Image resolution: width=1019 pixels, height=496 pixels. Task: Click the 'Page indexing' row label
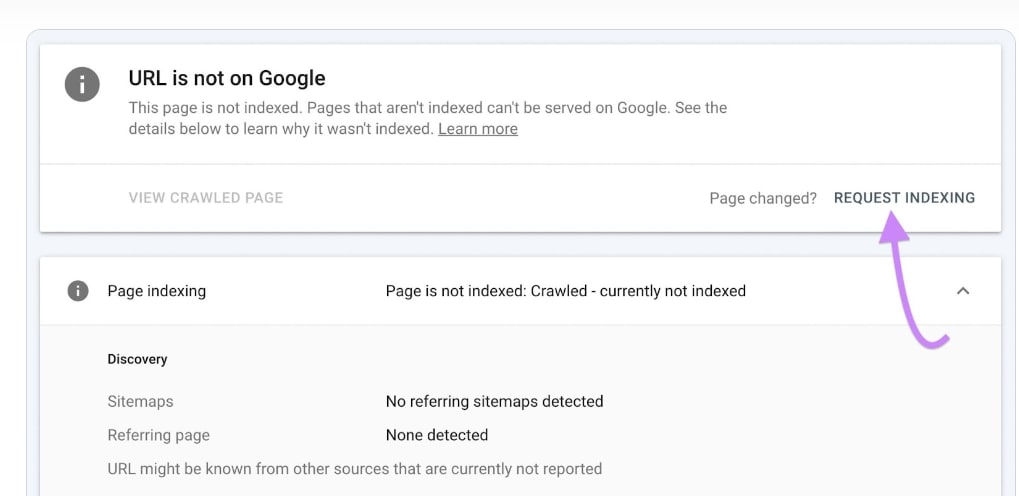coord(157,291)
